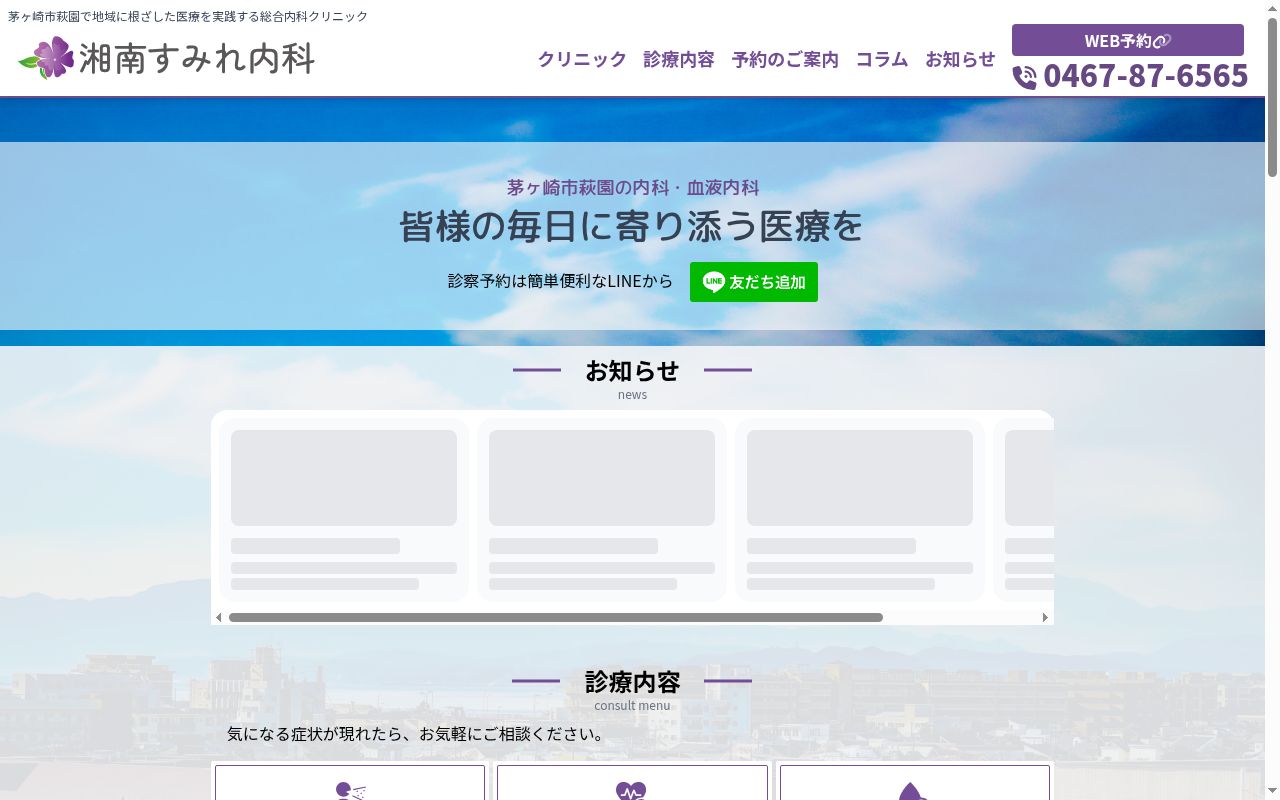Click the coughing person icon card
Screen dimensions: 1280x800
pos(350,783)
